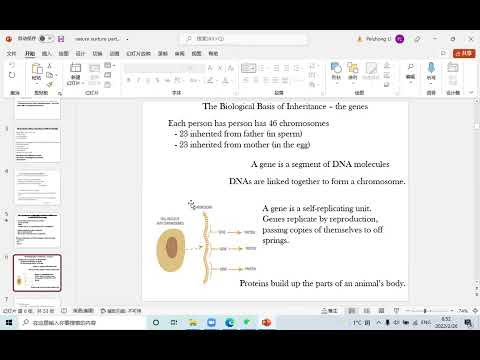The image size is (480, 360).
Task: Click the purple user account avatar
Action: click(x=400, y=39)
